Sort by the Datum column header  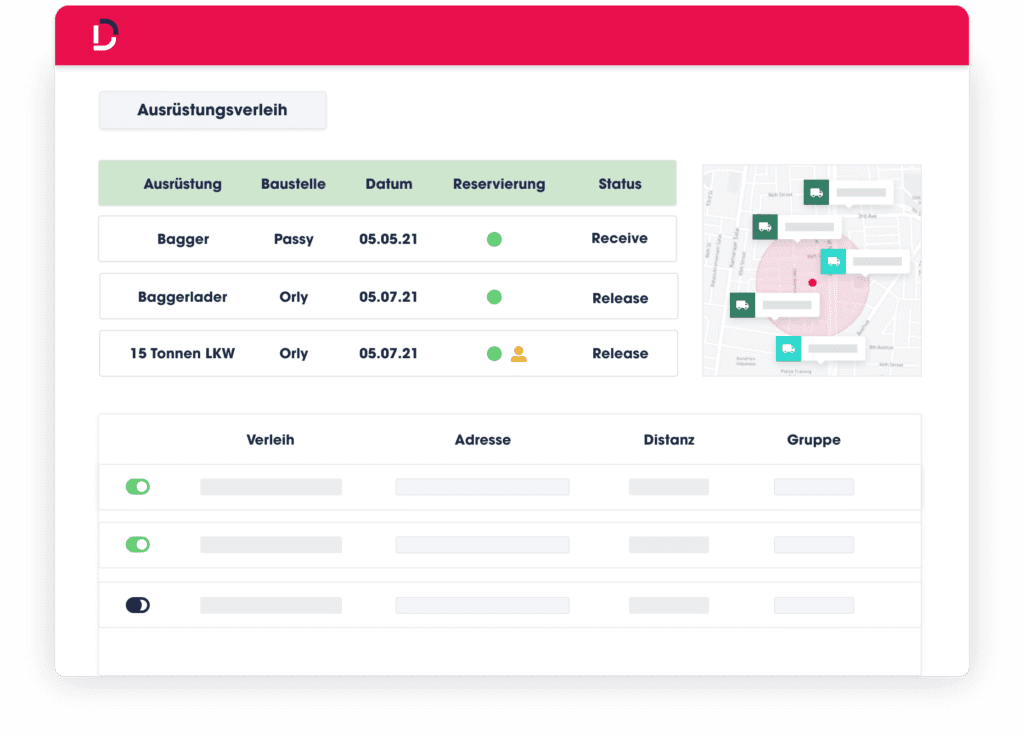tap(388, 184)
